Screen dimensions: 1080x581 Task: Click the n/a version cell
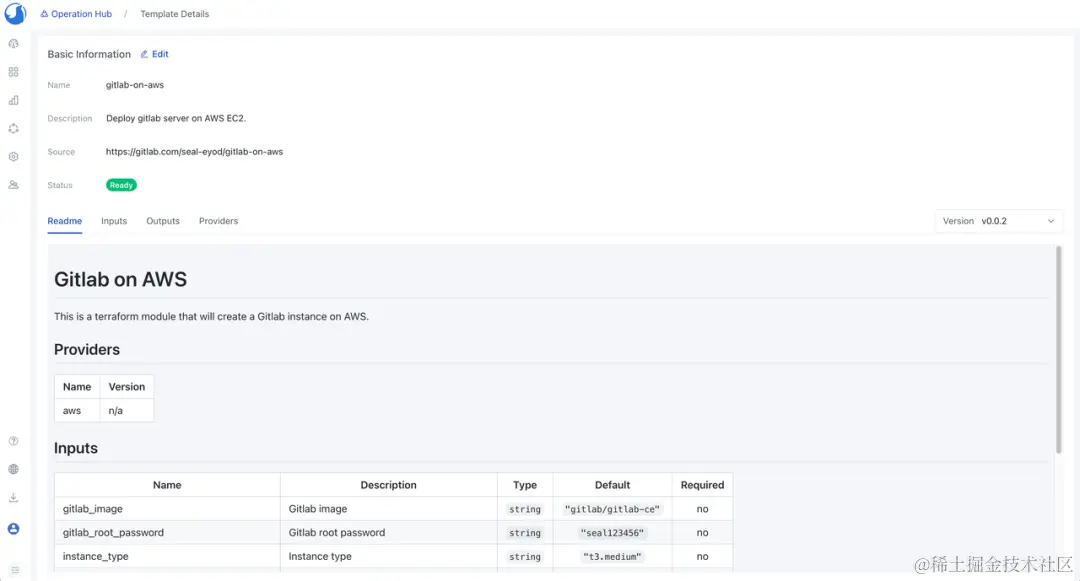pyautogui.click(x=127, y=410)
